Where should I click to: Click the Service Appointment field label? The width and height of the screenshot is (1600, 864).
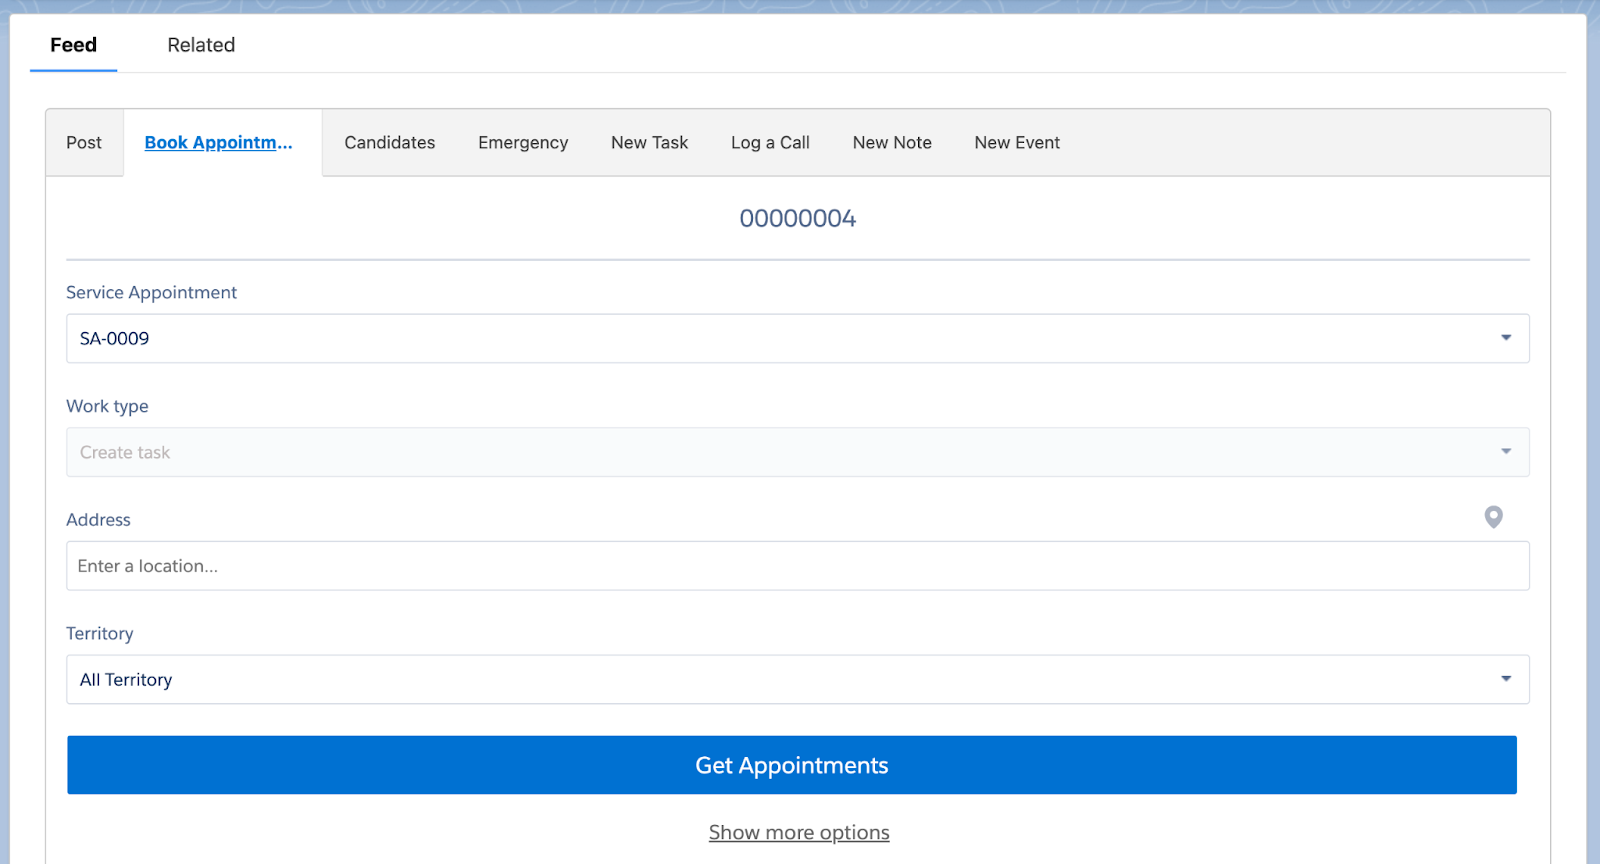[x=151, y=292]
